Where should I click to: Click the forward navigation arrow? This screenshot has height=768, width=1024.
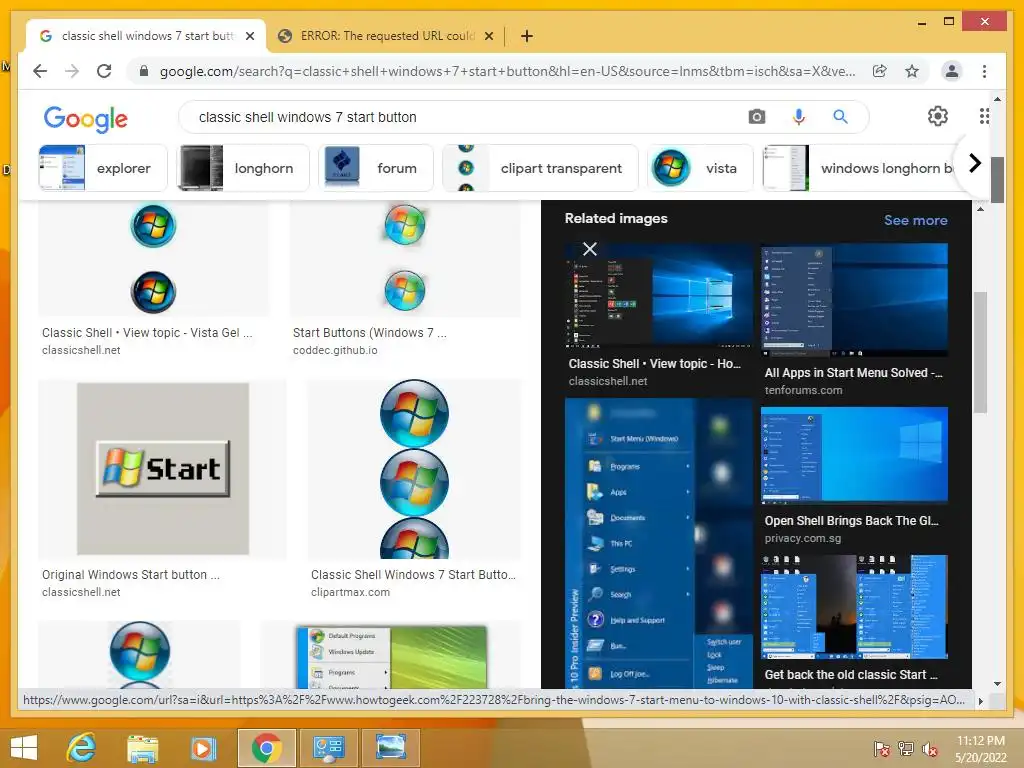[72, 71]
